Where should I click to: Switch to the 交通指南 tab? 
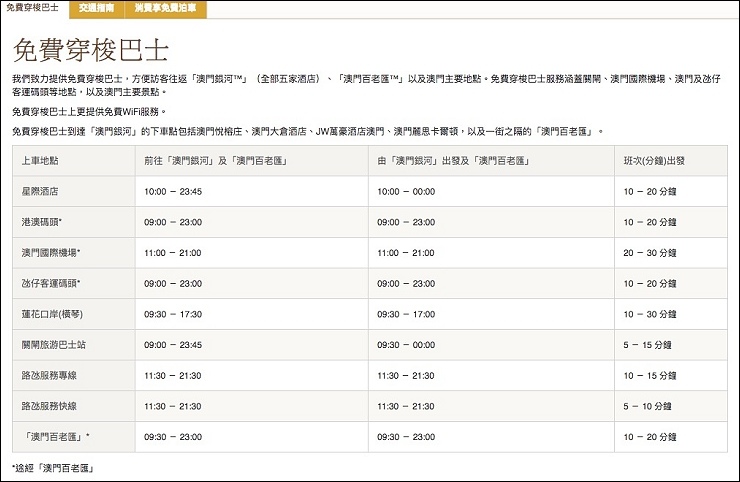coord(97,8)
